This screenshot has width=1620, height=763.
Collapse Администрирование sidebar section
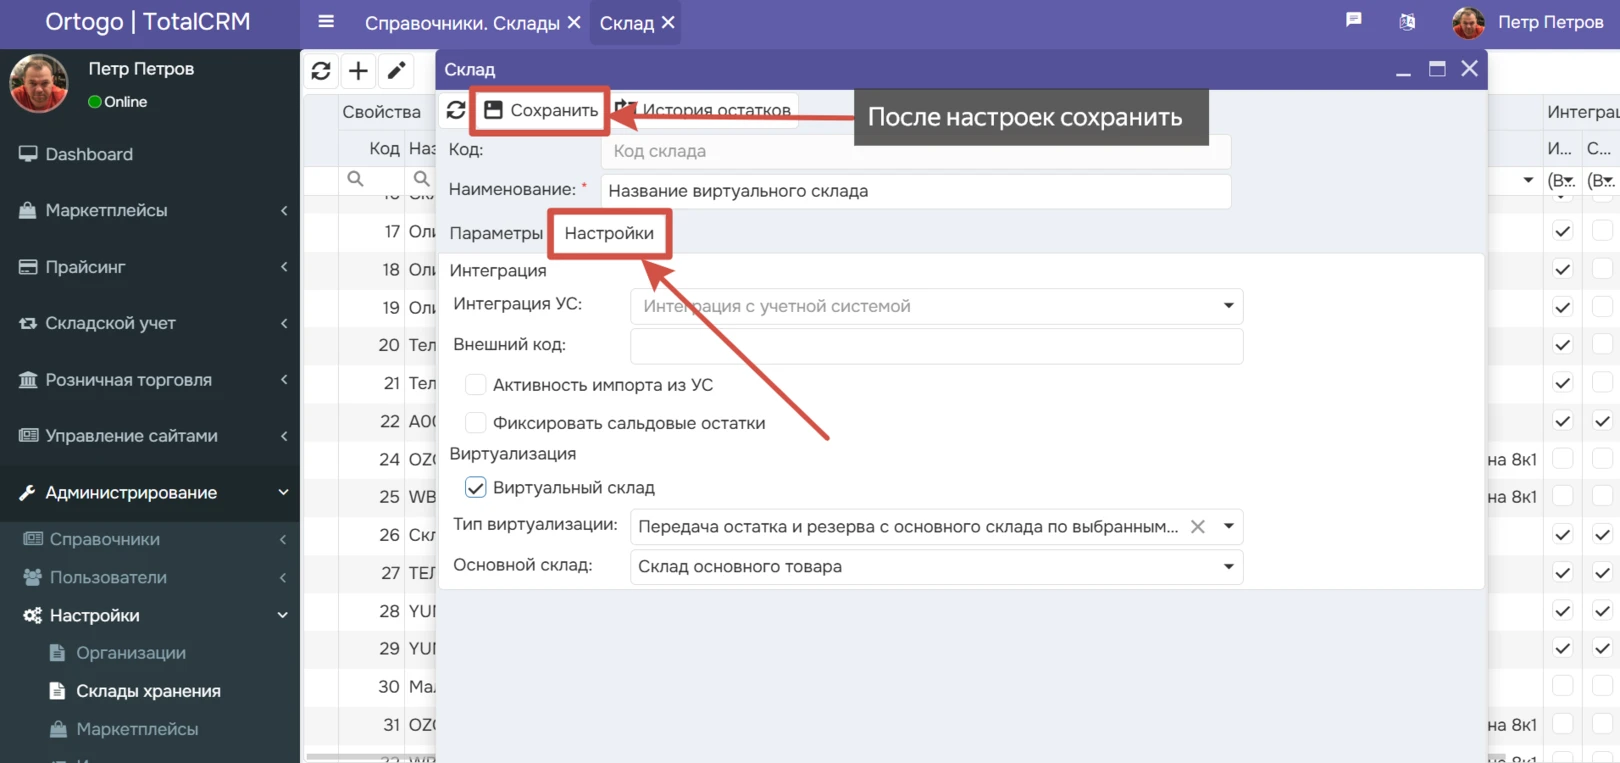coord(283,493)
